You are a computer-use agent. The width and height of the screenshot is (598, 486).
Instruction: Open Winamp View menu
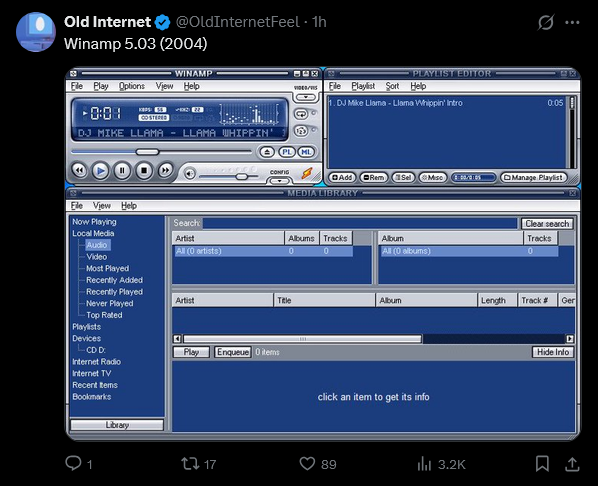[x=164, y=86]
